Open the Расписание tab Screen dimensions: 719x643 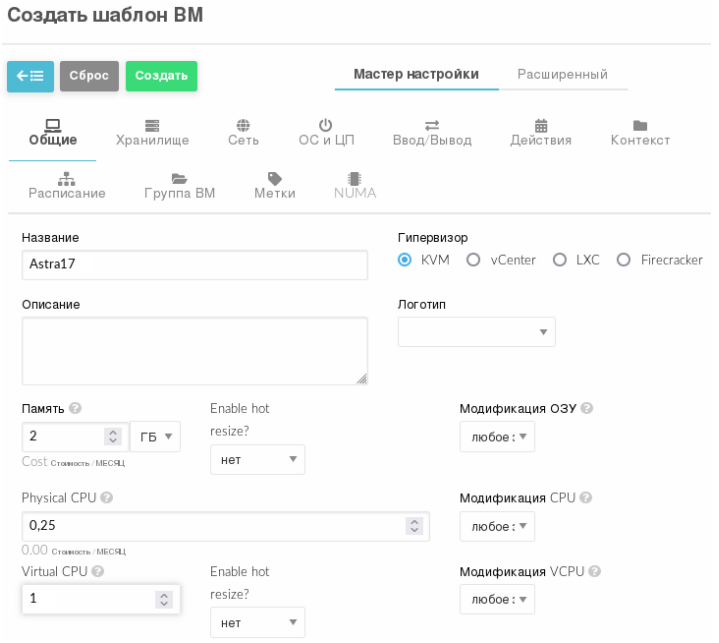click(67, 186)
